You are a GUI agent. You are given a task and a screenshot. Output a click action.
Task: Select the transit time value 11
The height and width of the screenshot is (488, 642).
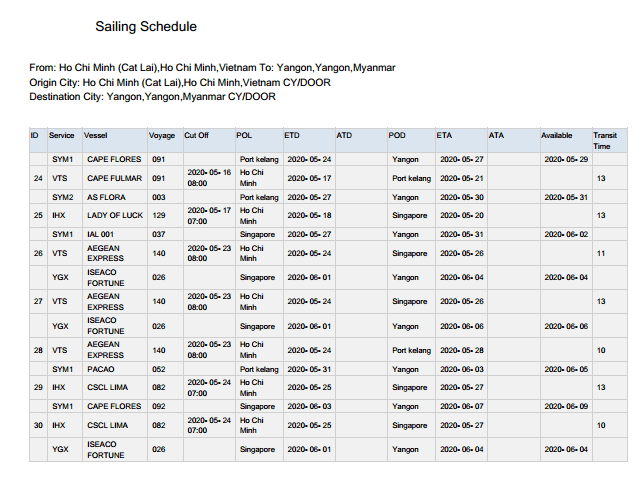point(601,253)
